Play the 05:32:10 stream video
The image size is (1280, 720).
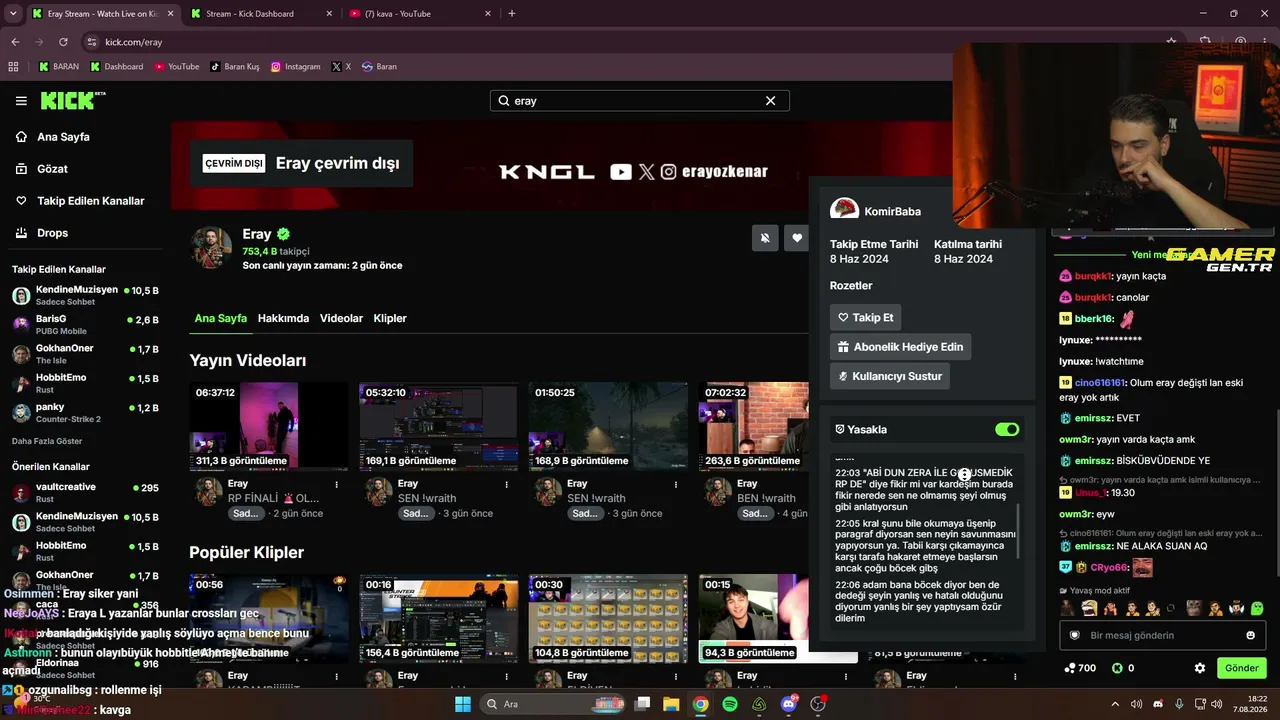(x=438, y=426)
